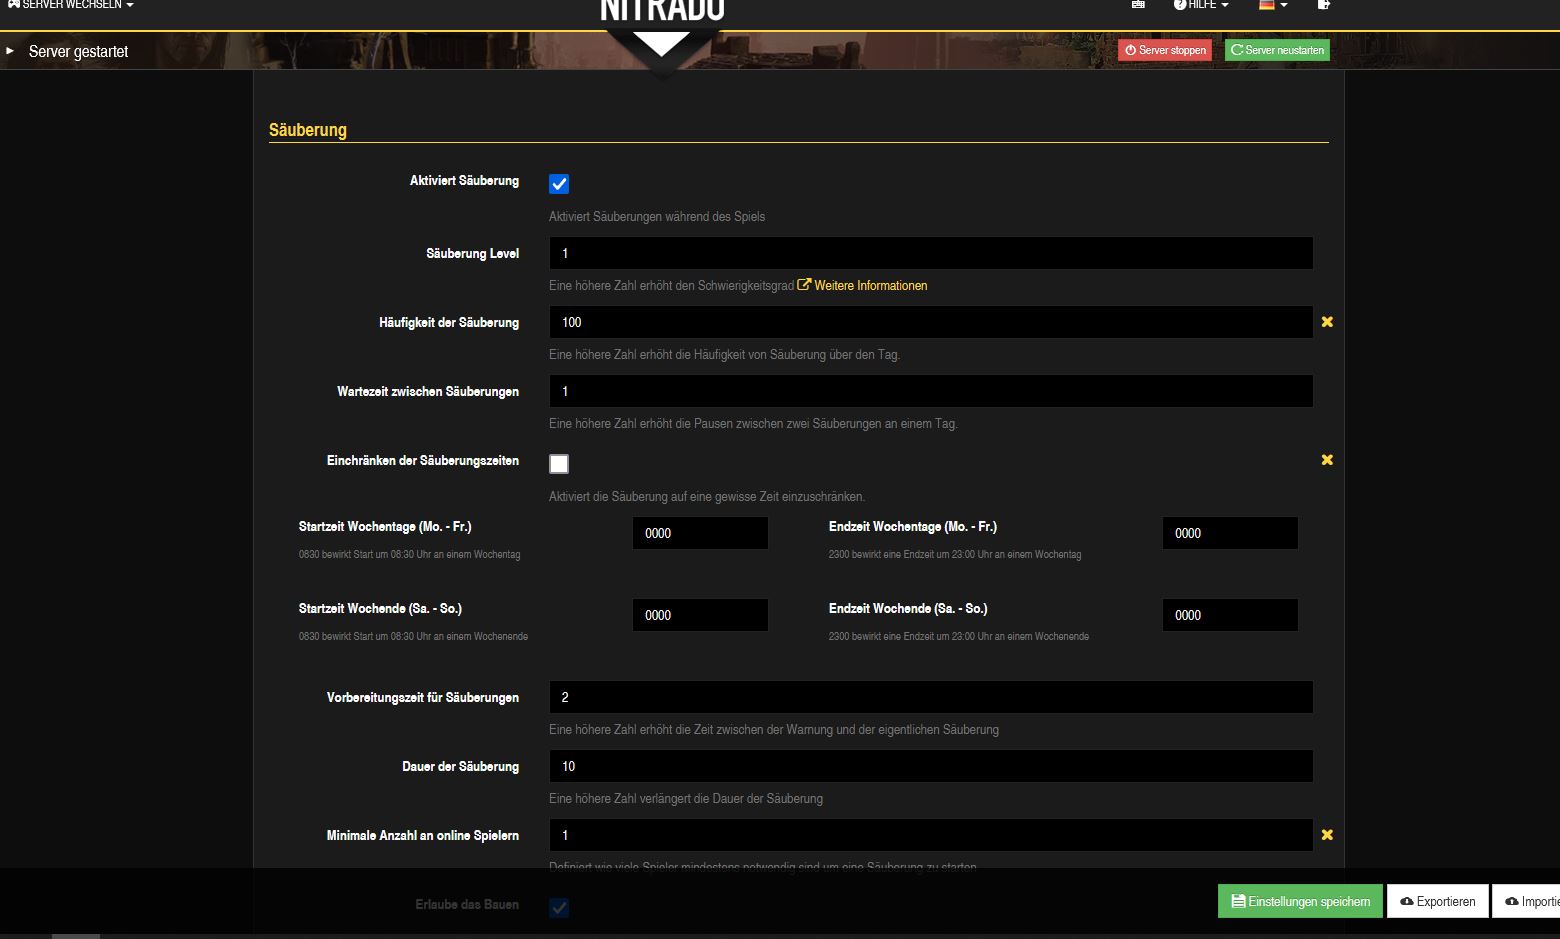
Task: Uncheck the Aktiviert Säuberung checkbox
Action: 559,184
